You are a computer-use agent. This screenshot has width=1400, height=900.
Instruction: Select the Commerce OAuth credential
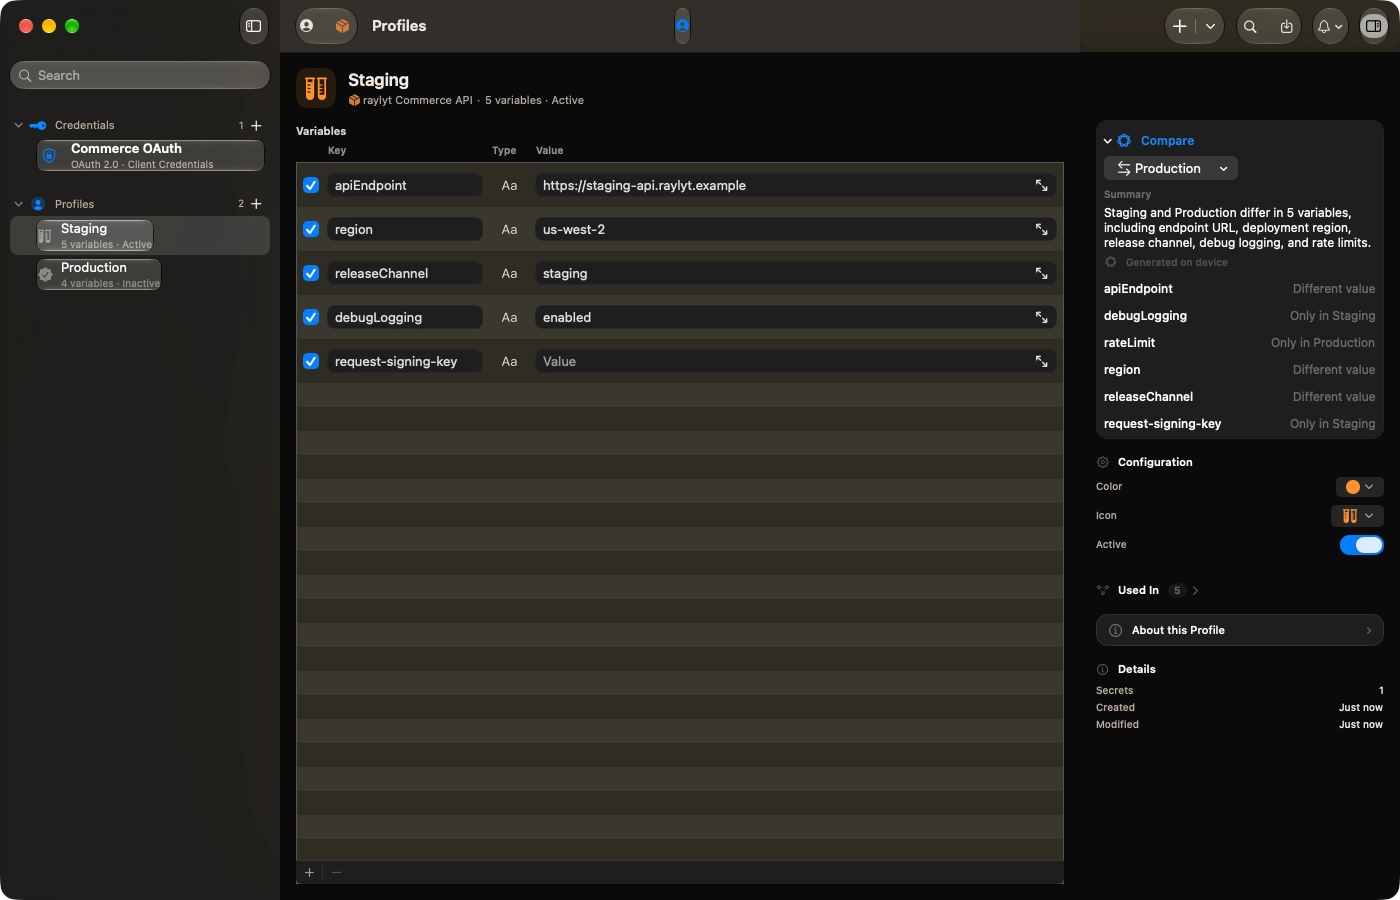tap(150, 156)
